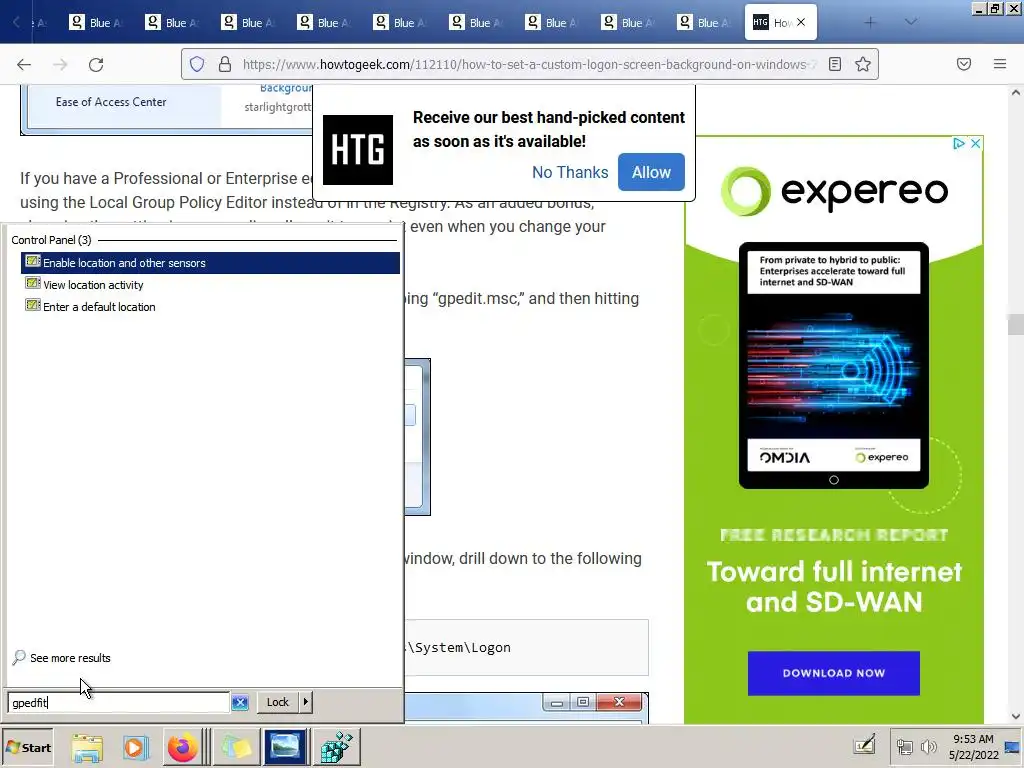Go back to the previous page in Firefox

pyautogui.click(x=24, y=64)
